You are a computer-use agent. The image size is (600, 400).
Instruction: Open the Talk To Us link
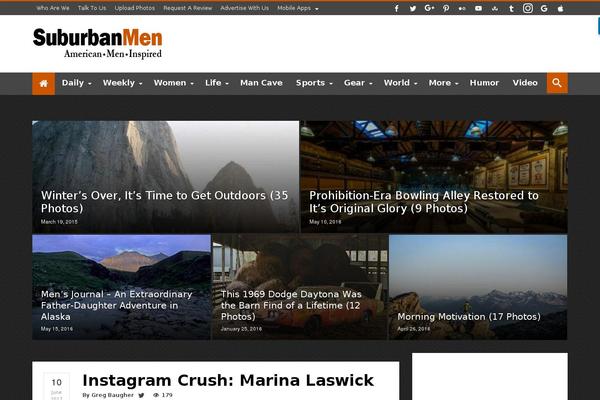tap(92, 8)
